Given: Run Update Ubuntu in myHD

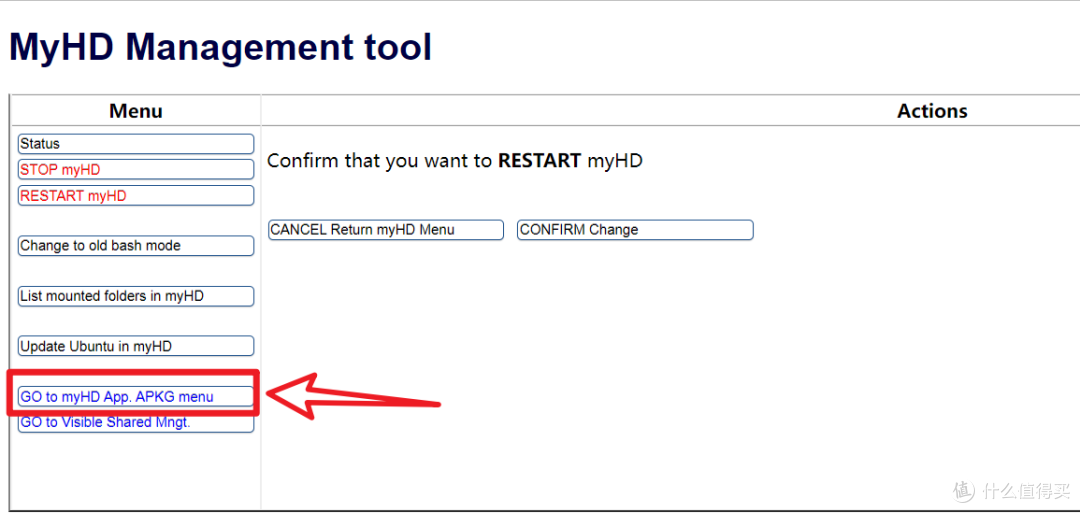Looking at the screenshot, I should (x=136, y=347).
